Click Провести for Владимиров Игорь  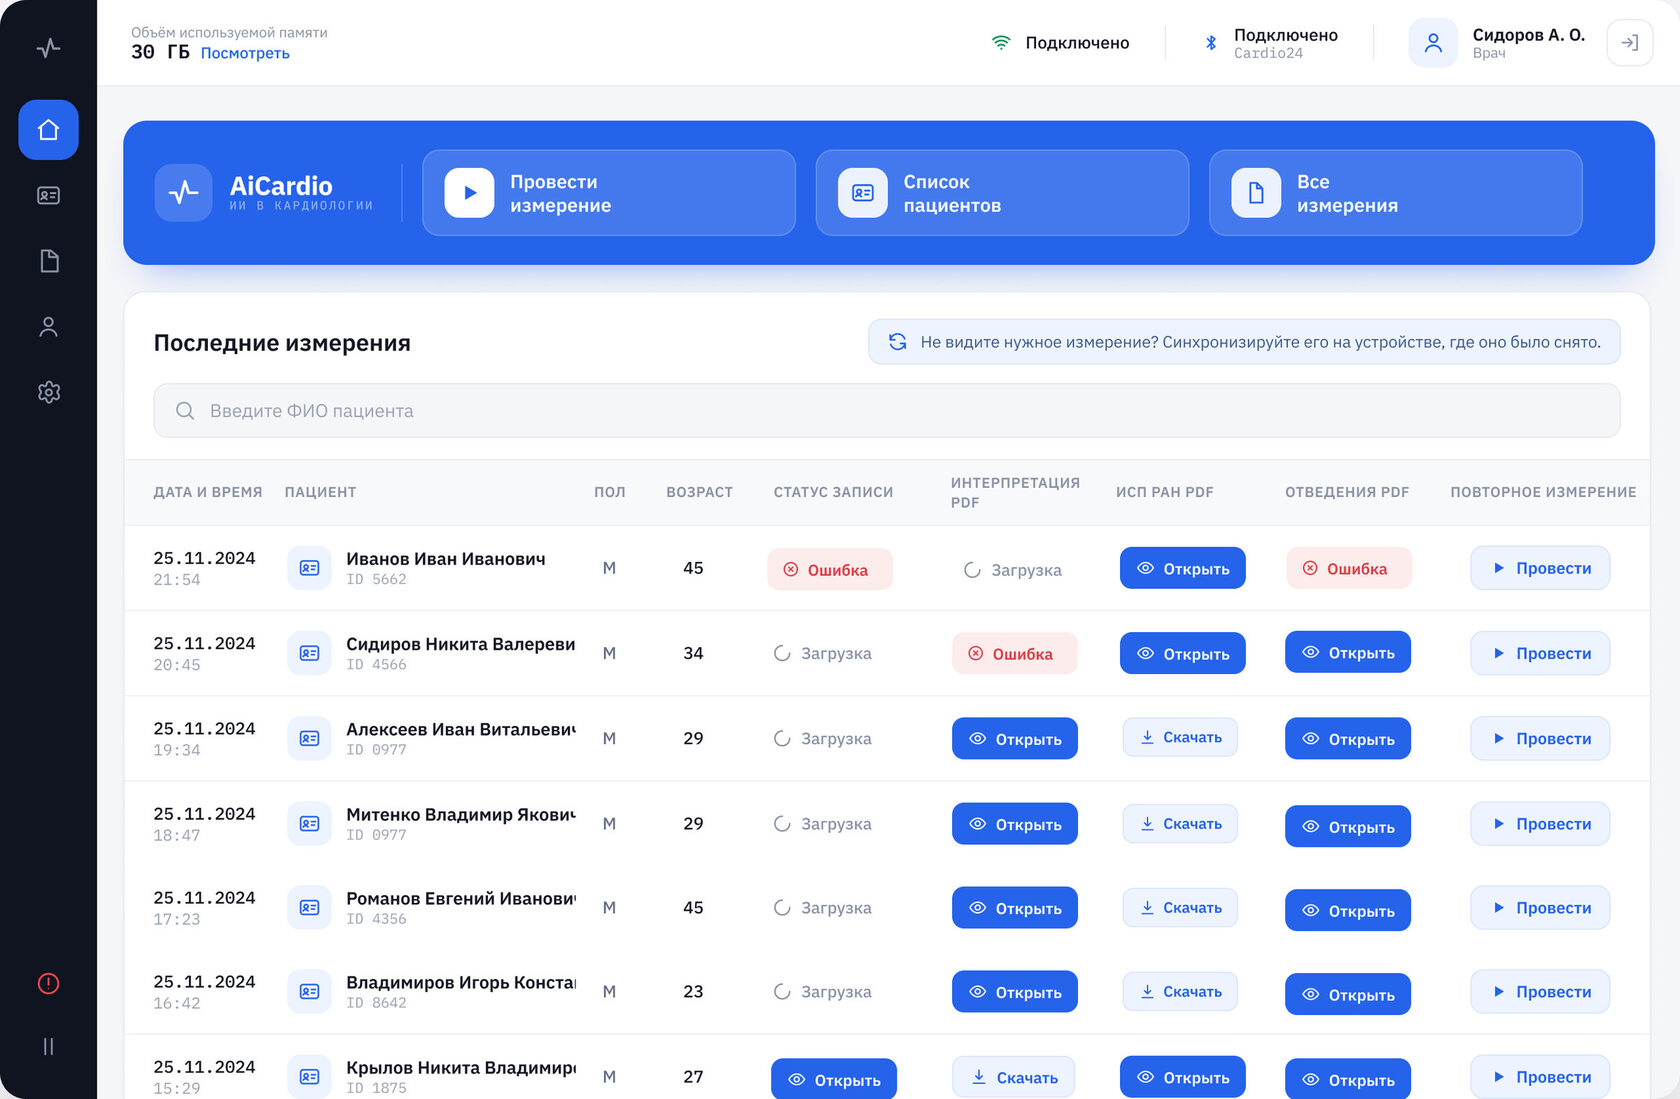(x=1540, y=992)
